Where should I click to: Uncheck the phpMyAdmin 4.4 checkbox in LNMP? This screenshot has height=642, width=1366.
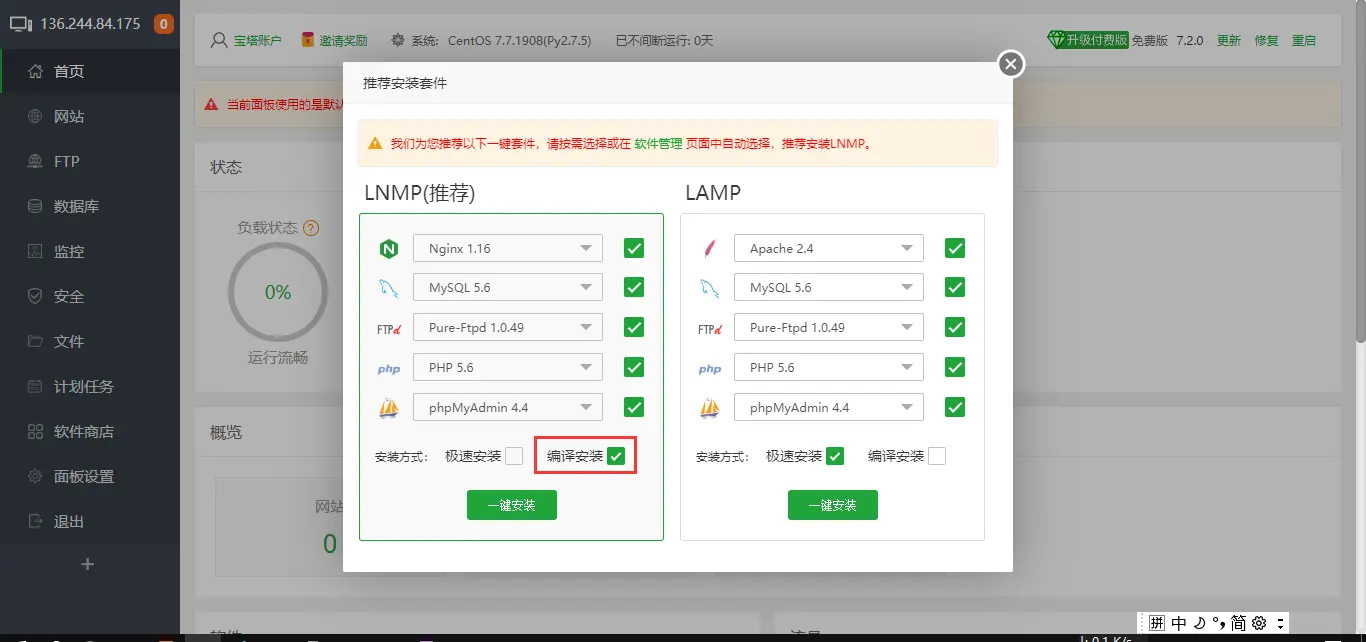click(634, 407)
